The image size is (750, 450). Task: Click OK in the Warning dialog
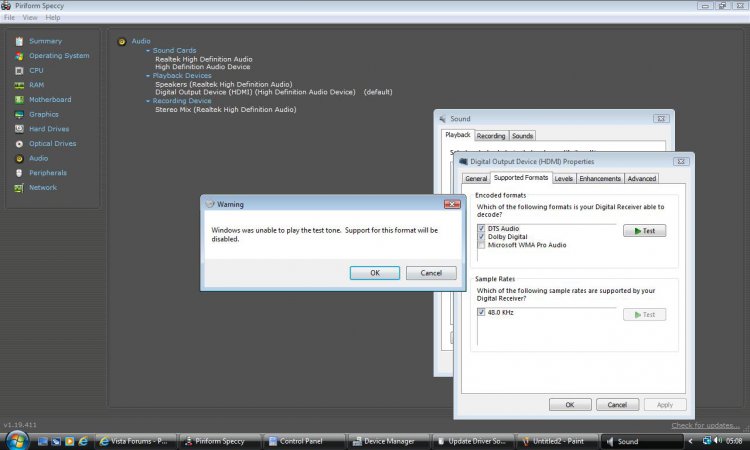[x=375, y=273]
